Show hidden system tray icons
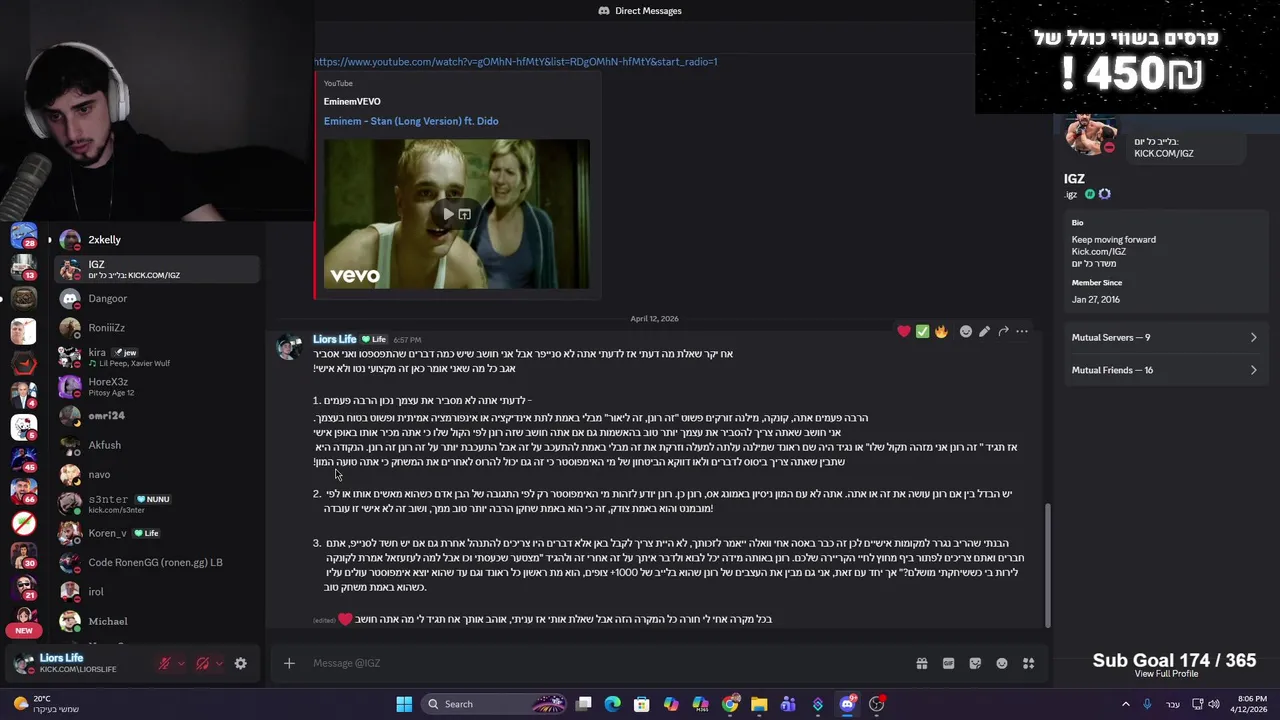This screenshot has height=720, width=1280. coord(1126,704)
